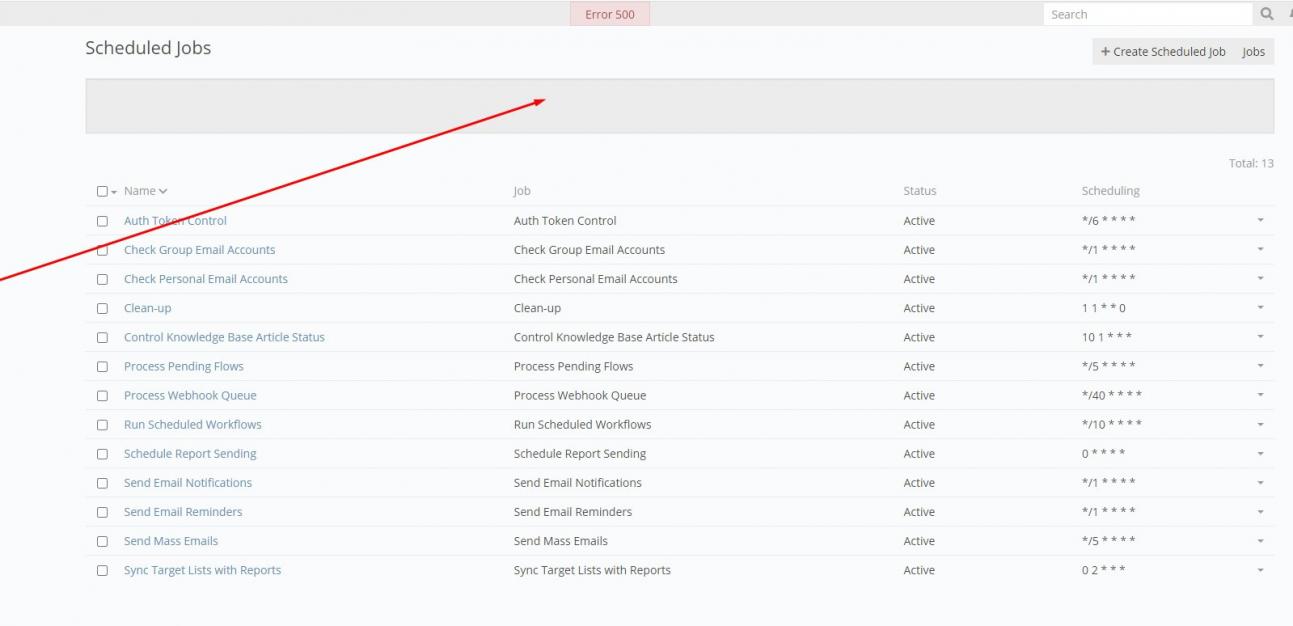Viewport: 1293px width, 626px height.
Task: Click the Process Pending Flows link
Action: (x=183, y=366)
